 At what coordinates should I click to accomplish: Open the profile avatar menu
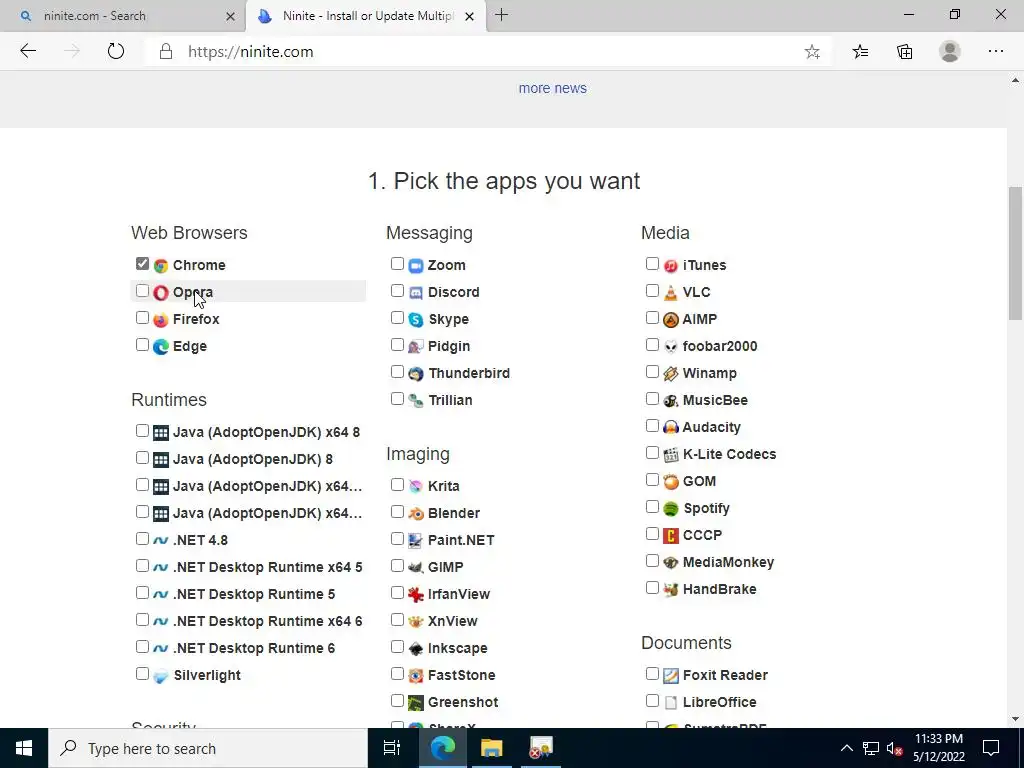(950, 52)
